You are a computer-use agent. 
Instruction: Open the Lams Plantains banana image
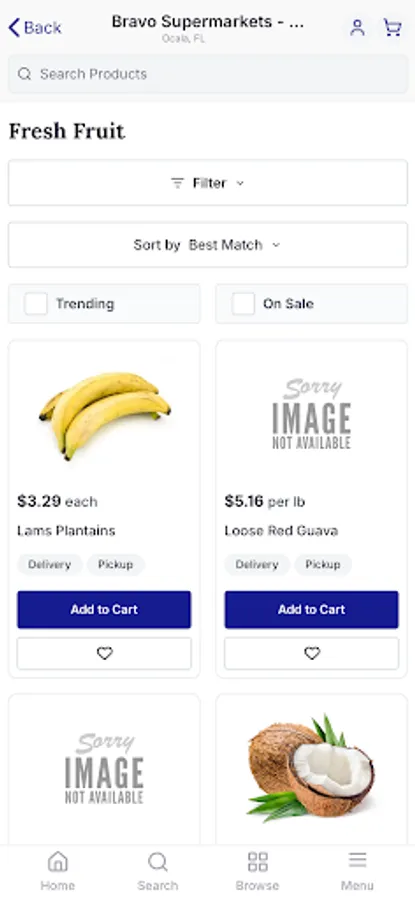(104, 416)
